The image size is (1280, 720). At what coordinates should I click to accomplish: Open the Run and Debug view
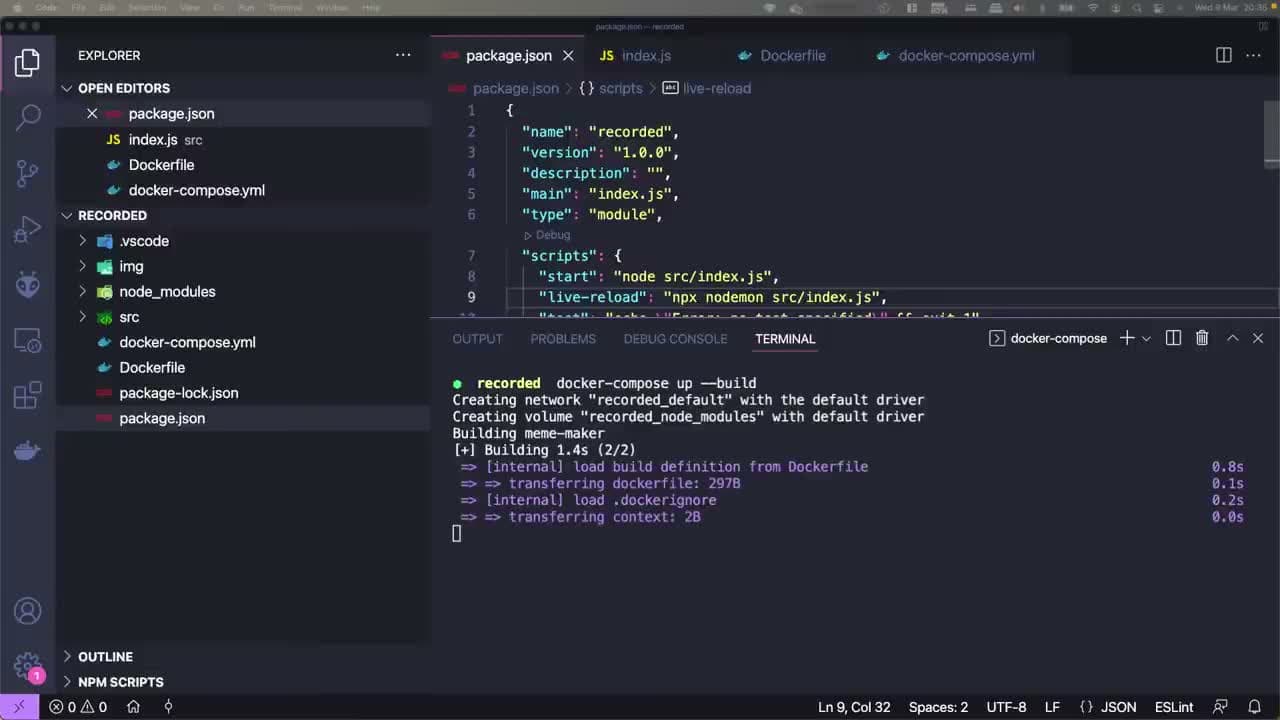pyautogui.click(x=28, y=230)
